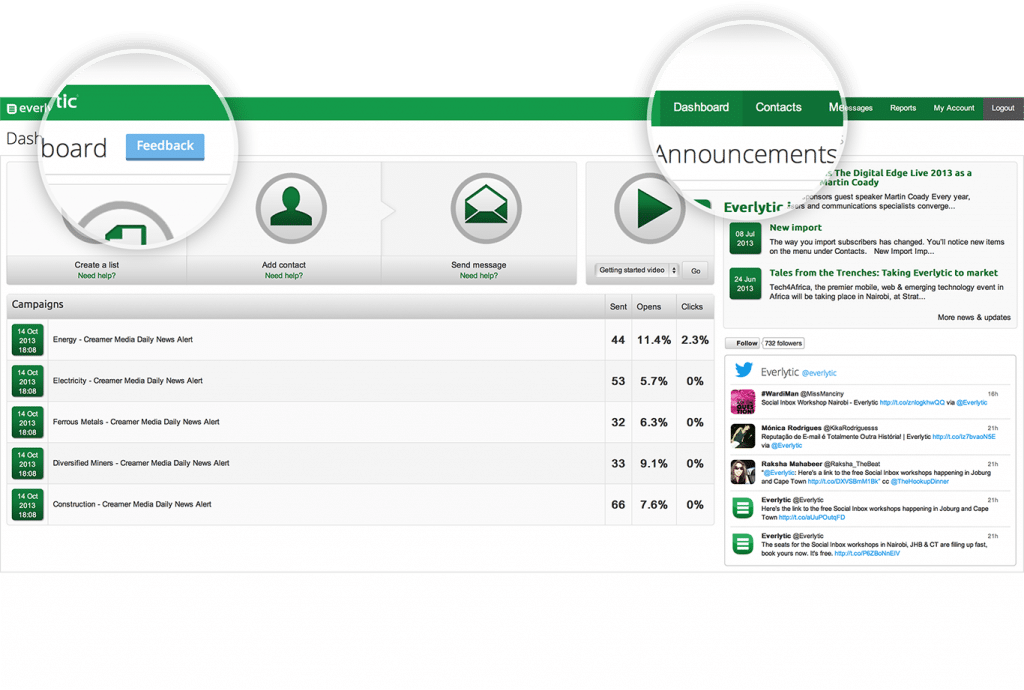Click the Energy campaign date badge
1024x690 pixels.
coord(27,340)
